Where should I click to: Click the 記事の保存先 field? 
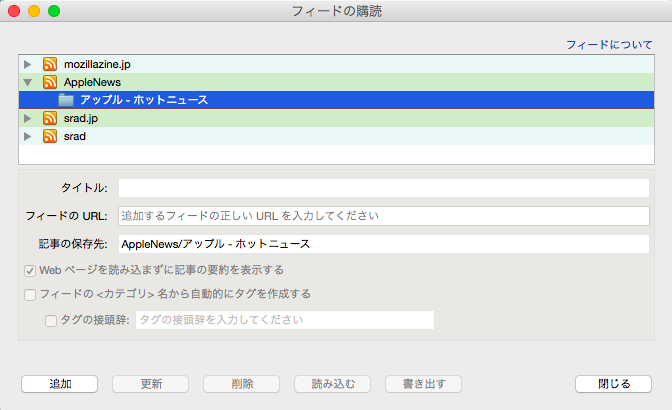pos(384,244)
